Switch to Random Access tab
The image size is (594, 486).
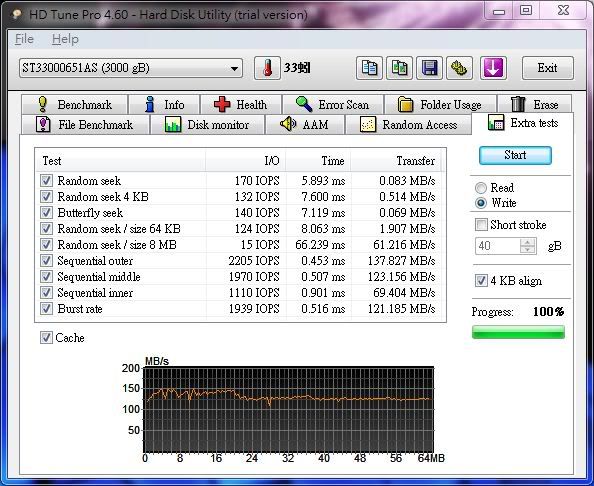pyautogui.click(x=408, y=124)
